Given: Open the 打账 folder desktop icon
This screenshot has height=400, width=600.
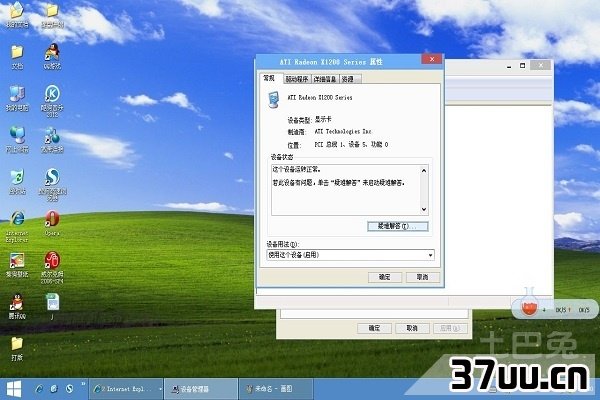Looking at the screenshot, I should tap(17, 343).
